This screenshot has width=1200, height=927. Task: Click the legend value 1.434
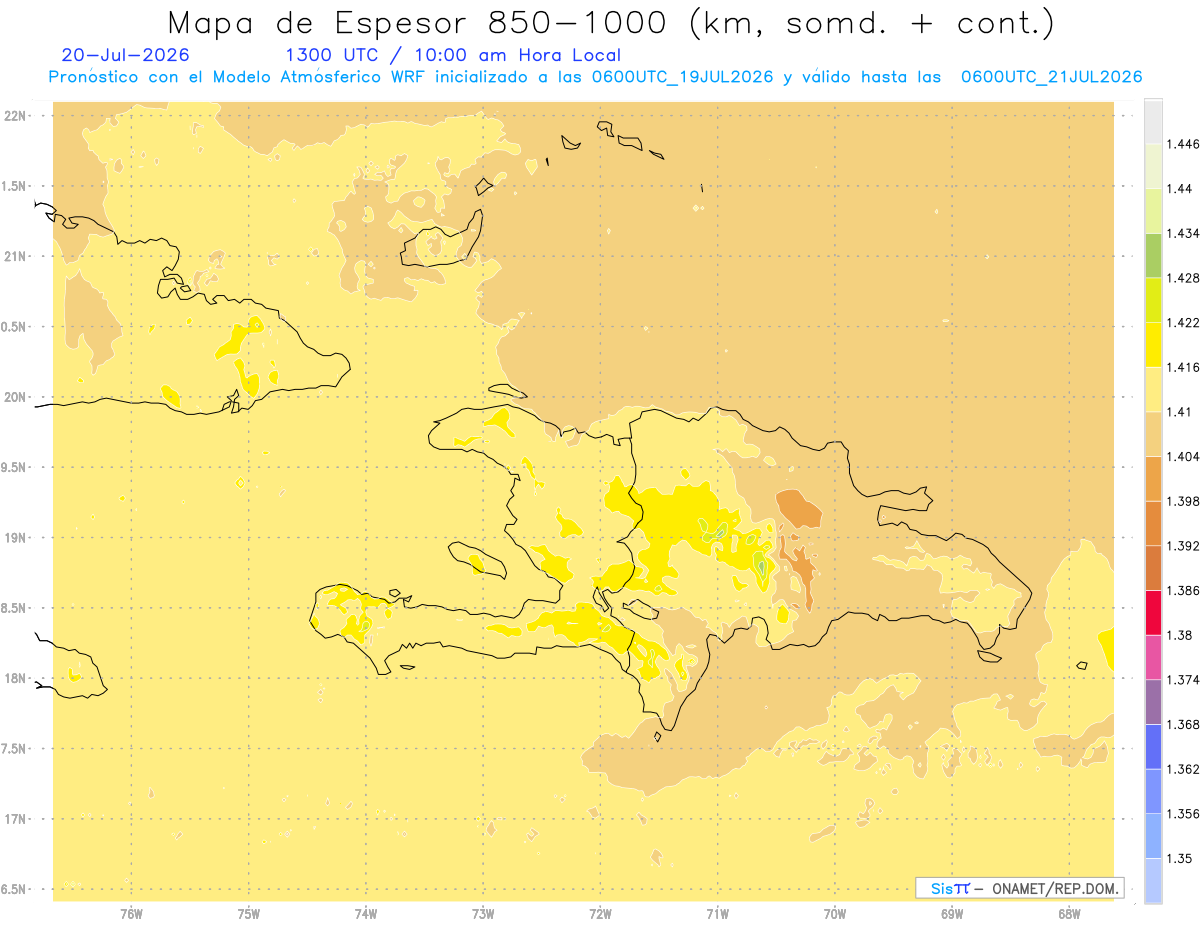click(1183, 233)
